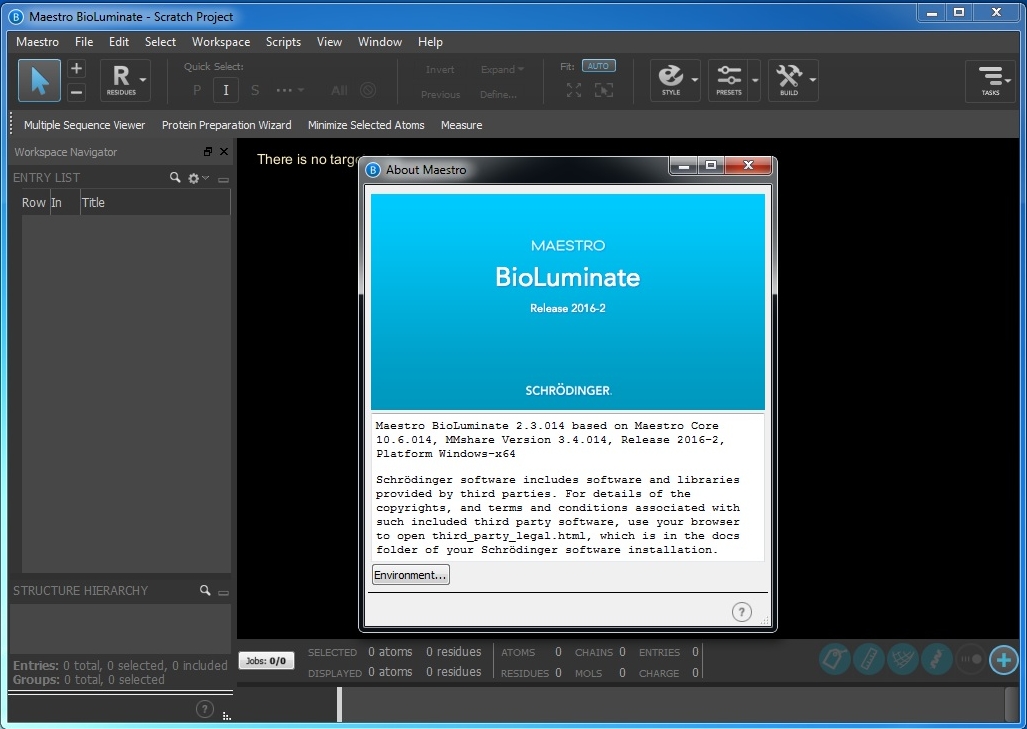Click the BioLuminate splash image
Screen dimensions: 1027x729
tap(568, 302)
